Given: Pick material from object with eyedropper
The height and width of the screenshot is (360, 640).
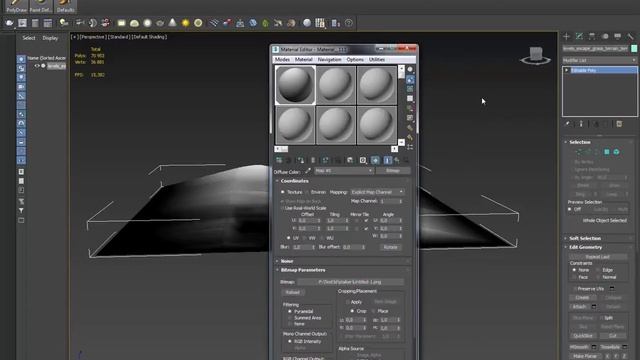Looking at the screenshot, I should tap(308, 171).
